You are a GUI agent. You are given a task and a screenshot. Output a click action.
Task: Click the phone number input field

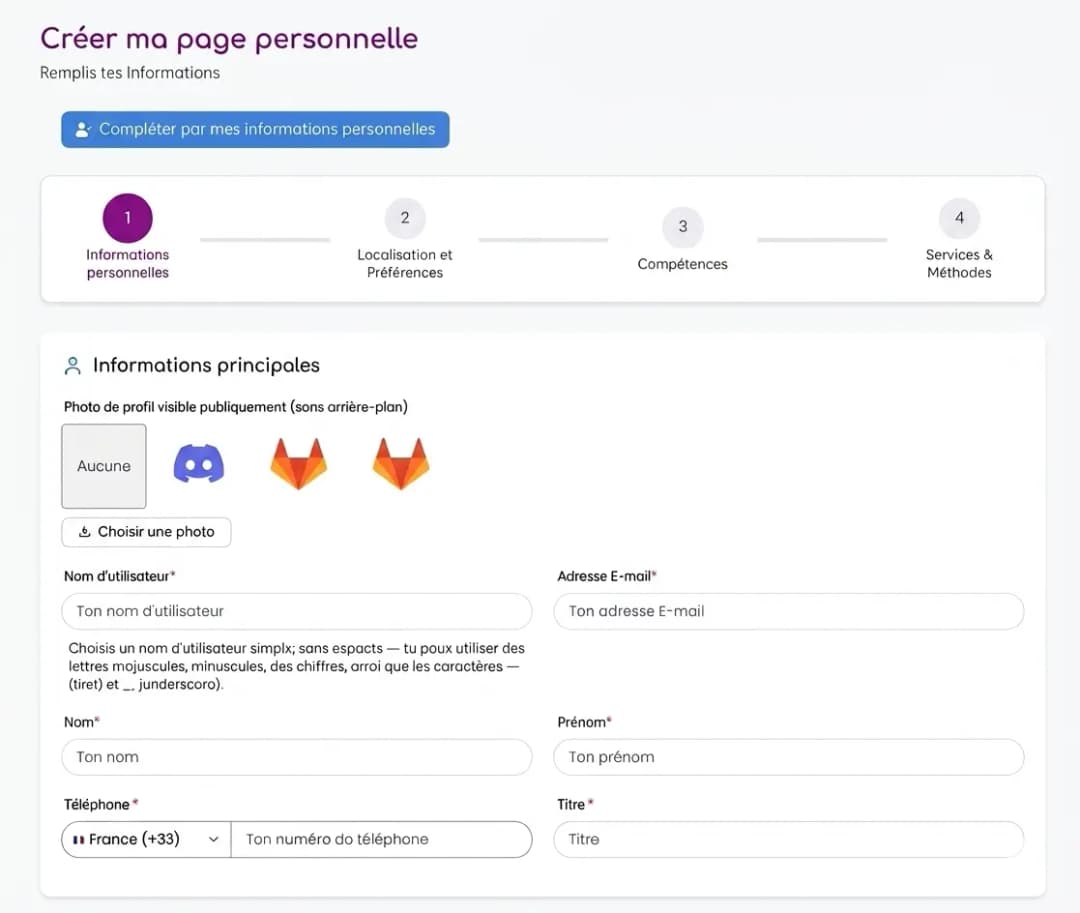click(x=381, y=839)
